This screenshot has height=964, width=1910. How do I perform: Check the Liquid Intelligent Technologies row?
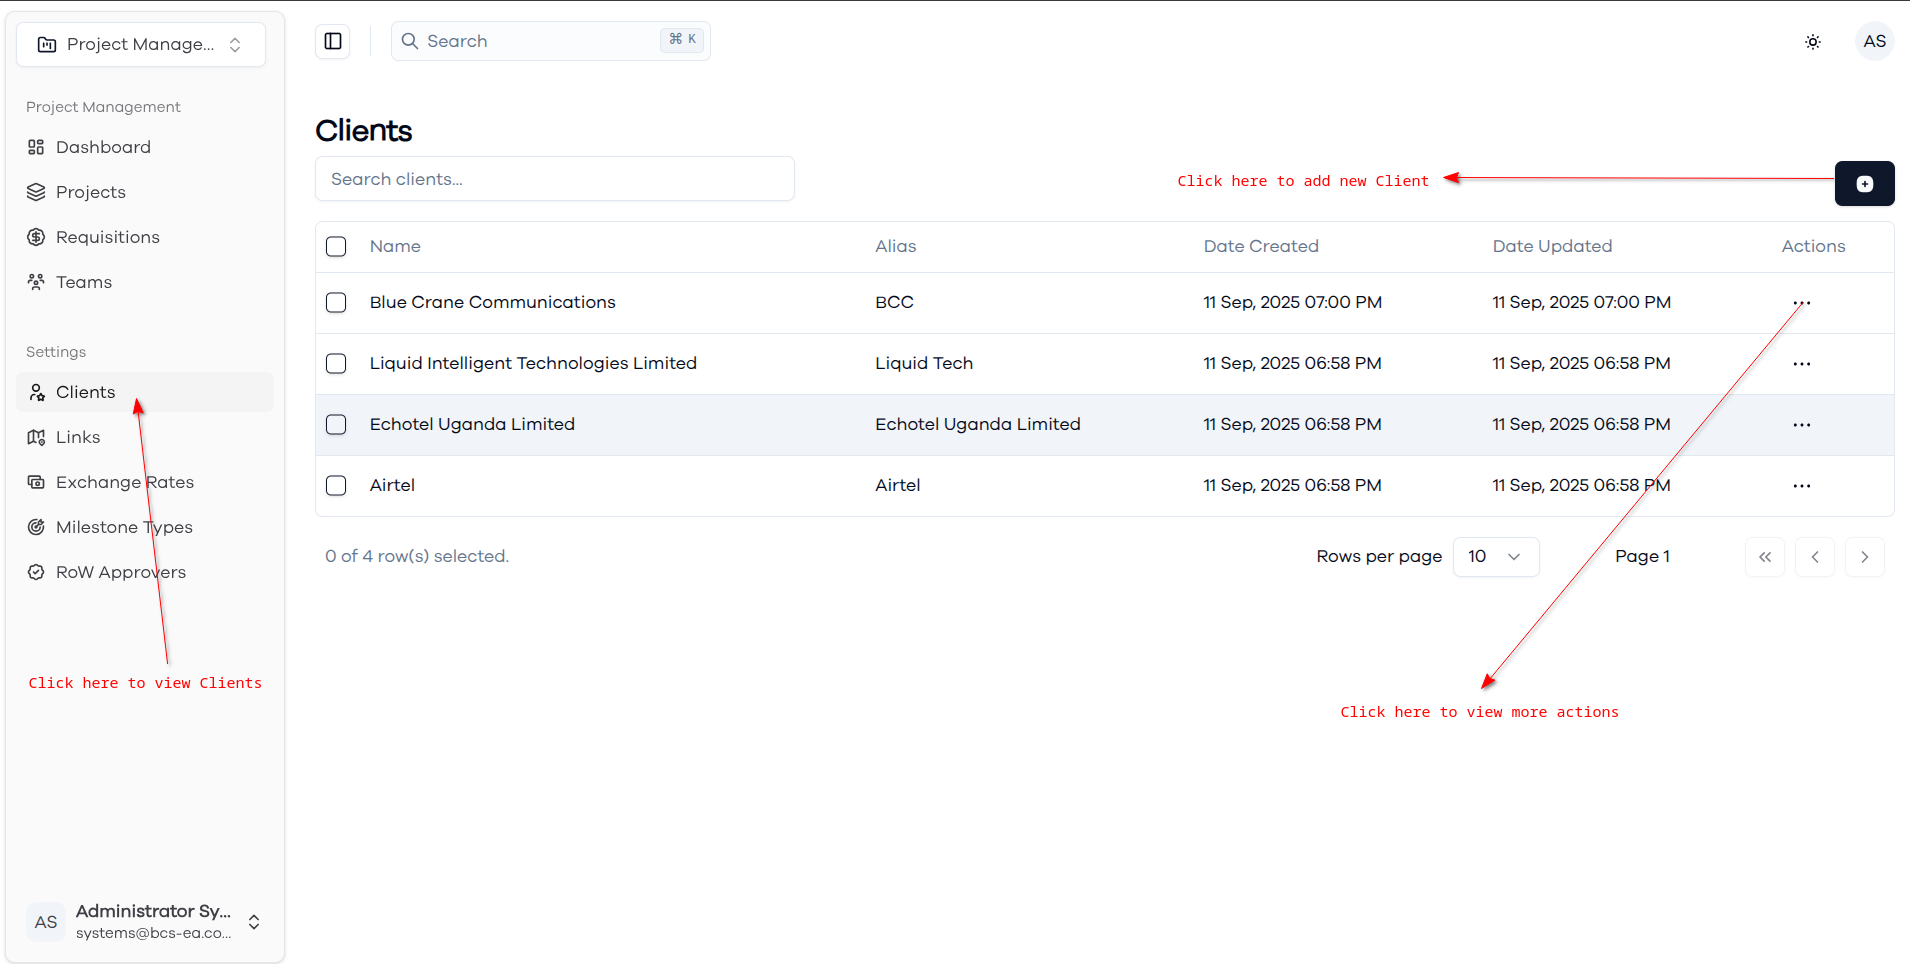click(x=336, y=363)
